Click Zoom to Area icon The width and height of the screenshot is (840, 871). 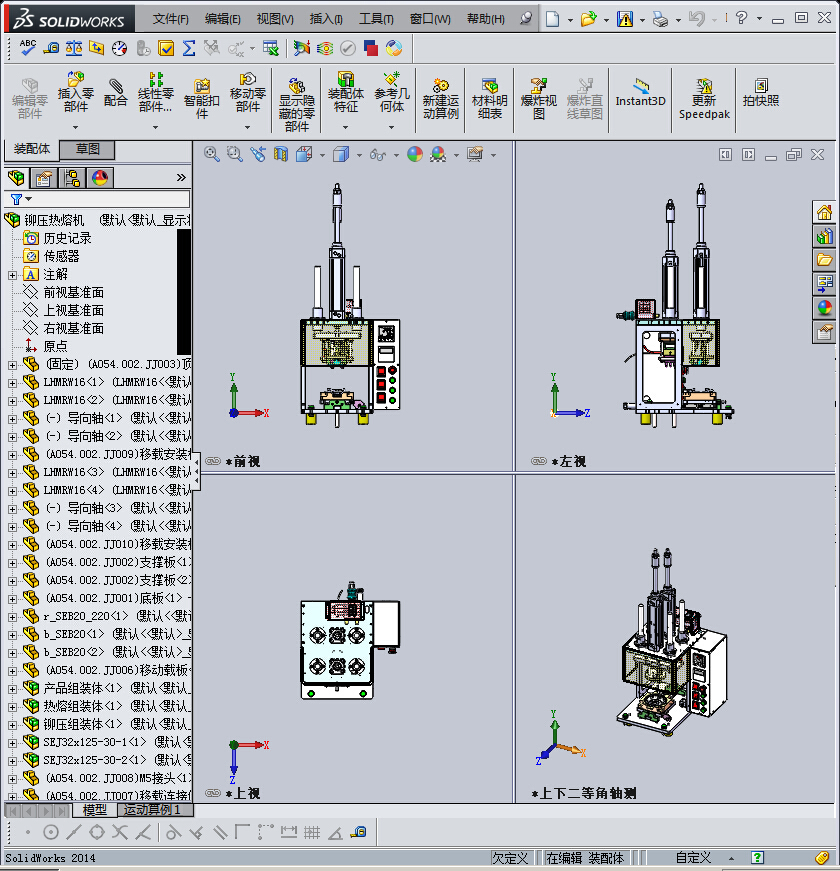point(234,154)
